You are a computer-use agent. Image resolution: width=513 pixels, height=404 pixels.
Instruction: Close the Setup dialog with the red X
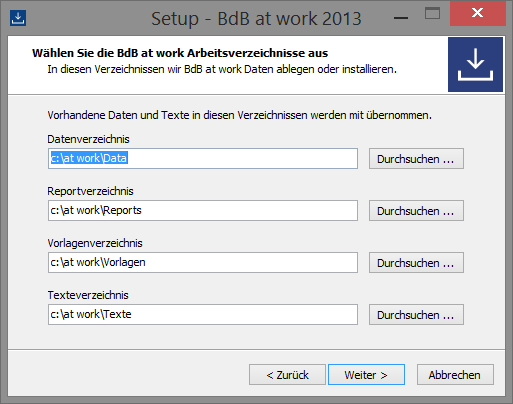(478, 13)
